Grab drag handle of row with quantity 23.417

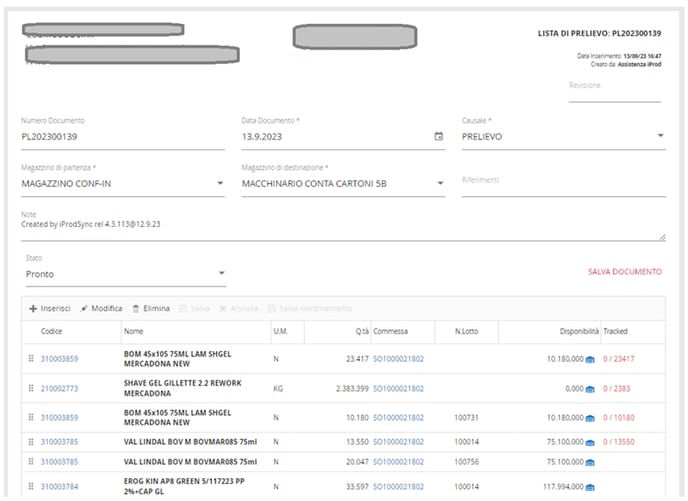(x=31, y=358)
